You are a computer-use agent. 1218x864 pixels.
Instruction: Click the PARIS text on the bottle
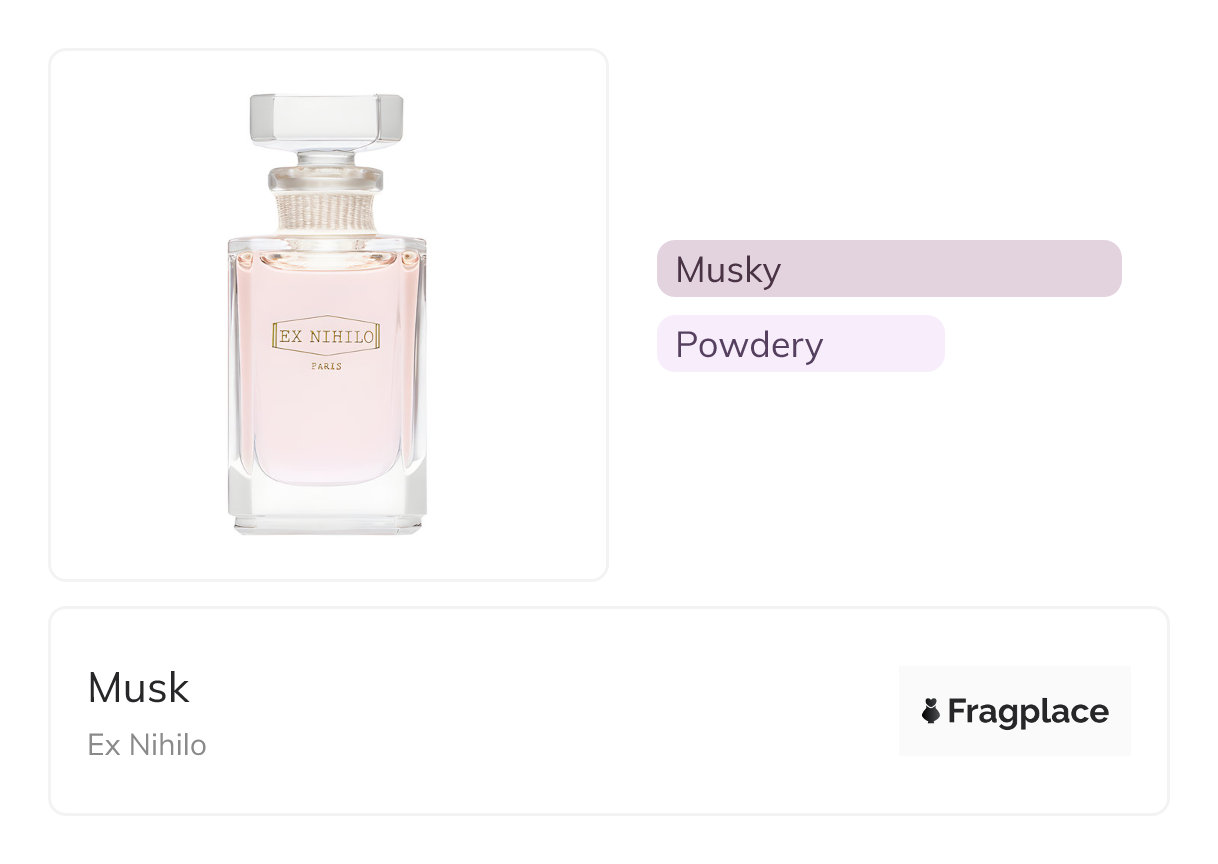pos(326,367)
